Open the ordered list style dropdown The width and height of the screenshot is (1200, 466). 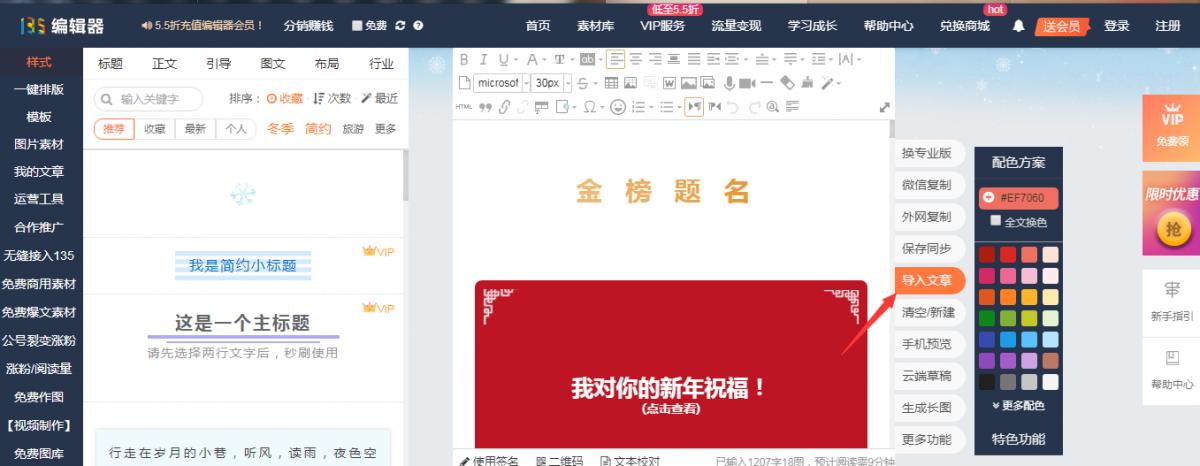(652, 107)
